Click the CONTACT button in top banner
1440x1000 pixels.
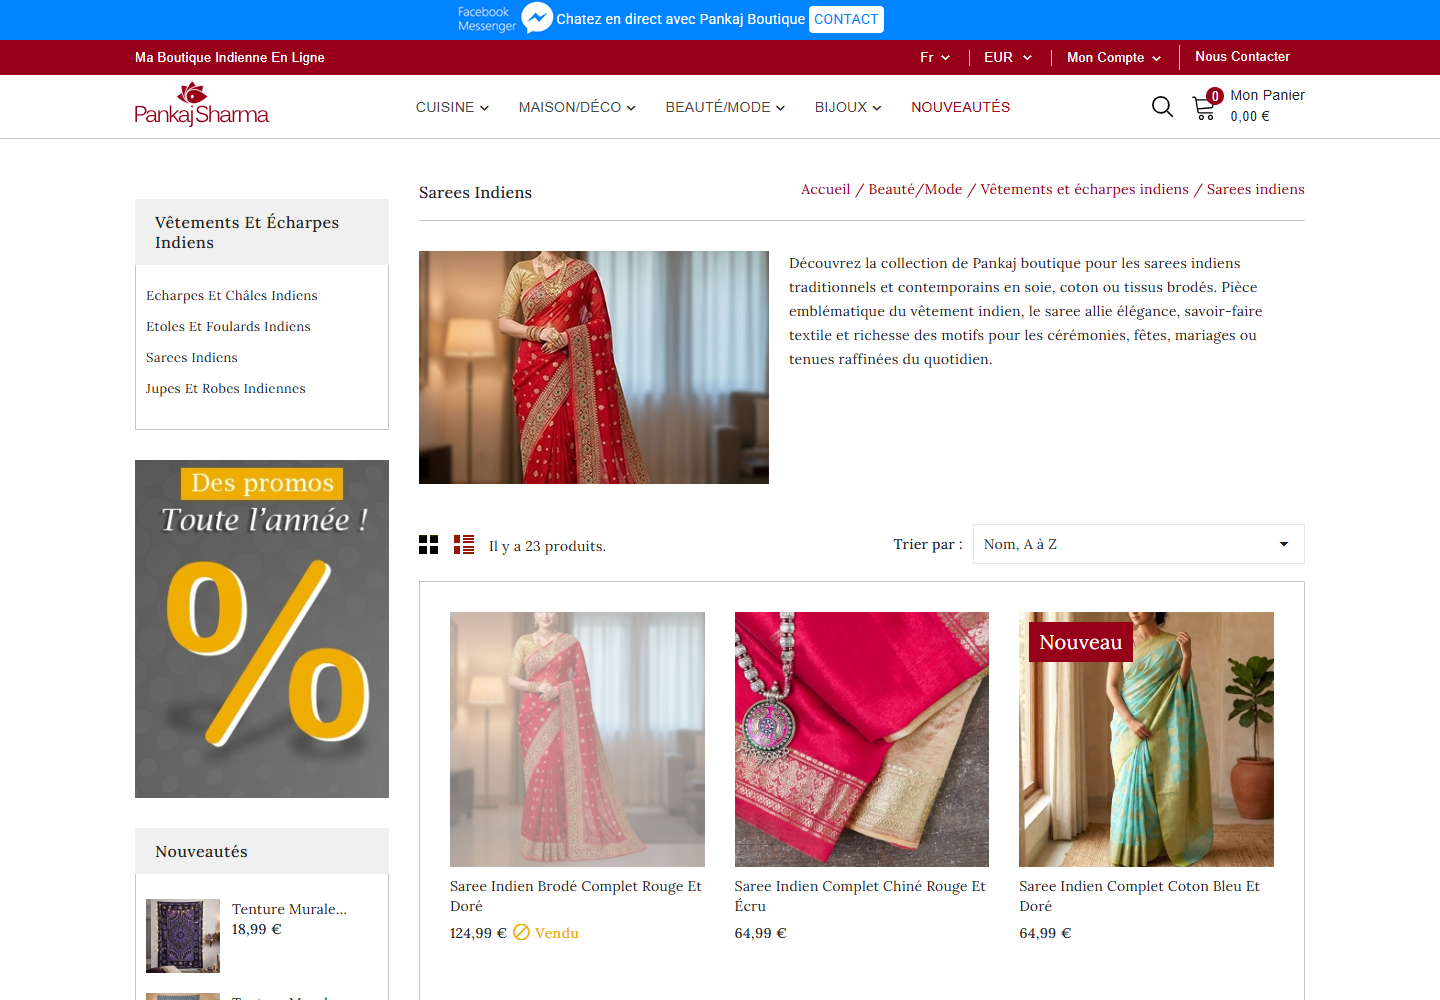point(846,19)
